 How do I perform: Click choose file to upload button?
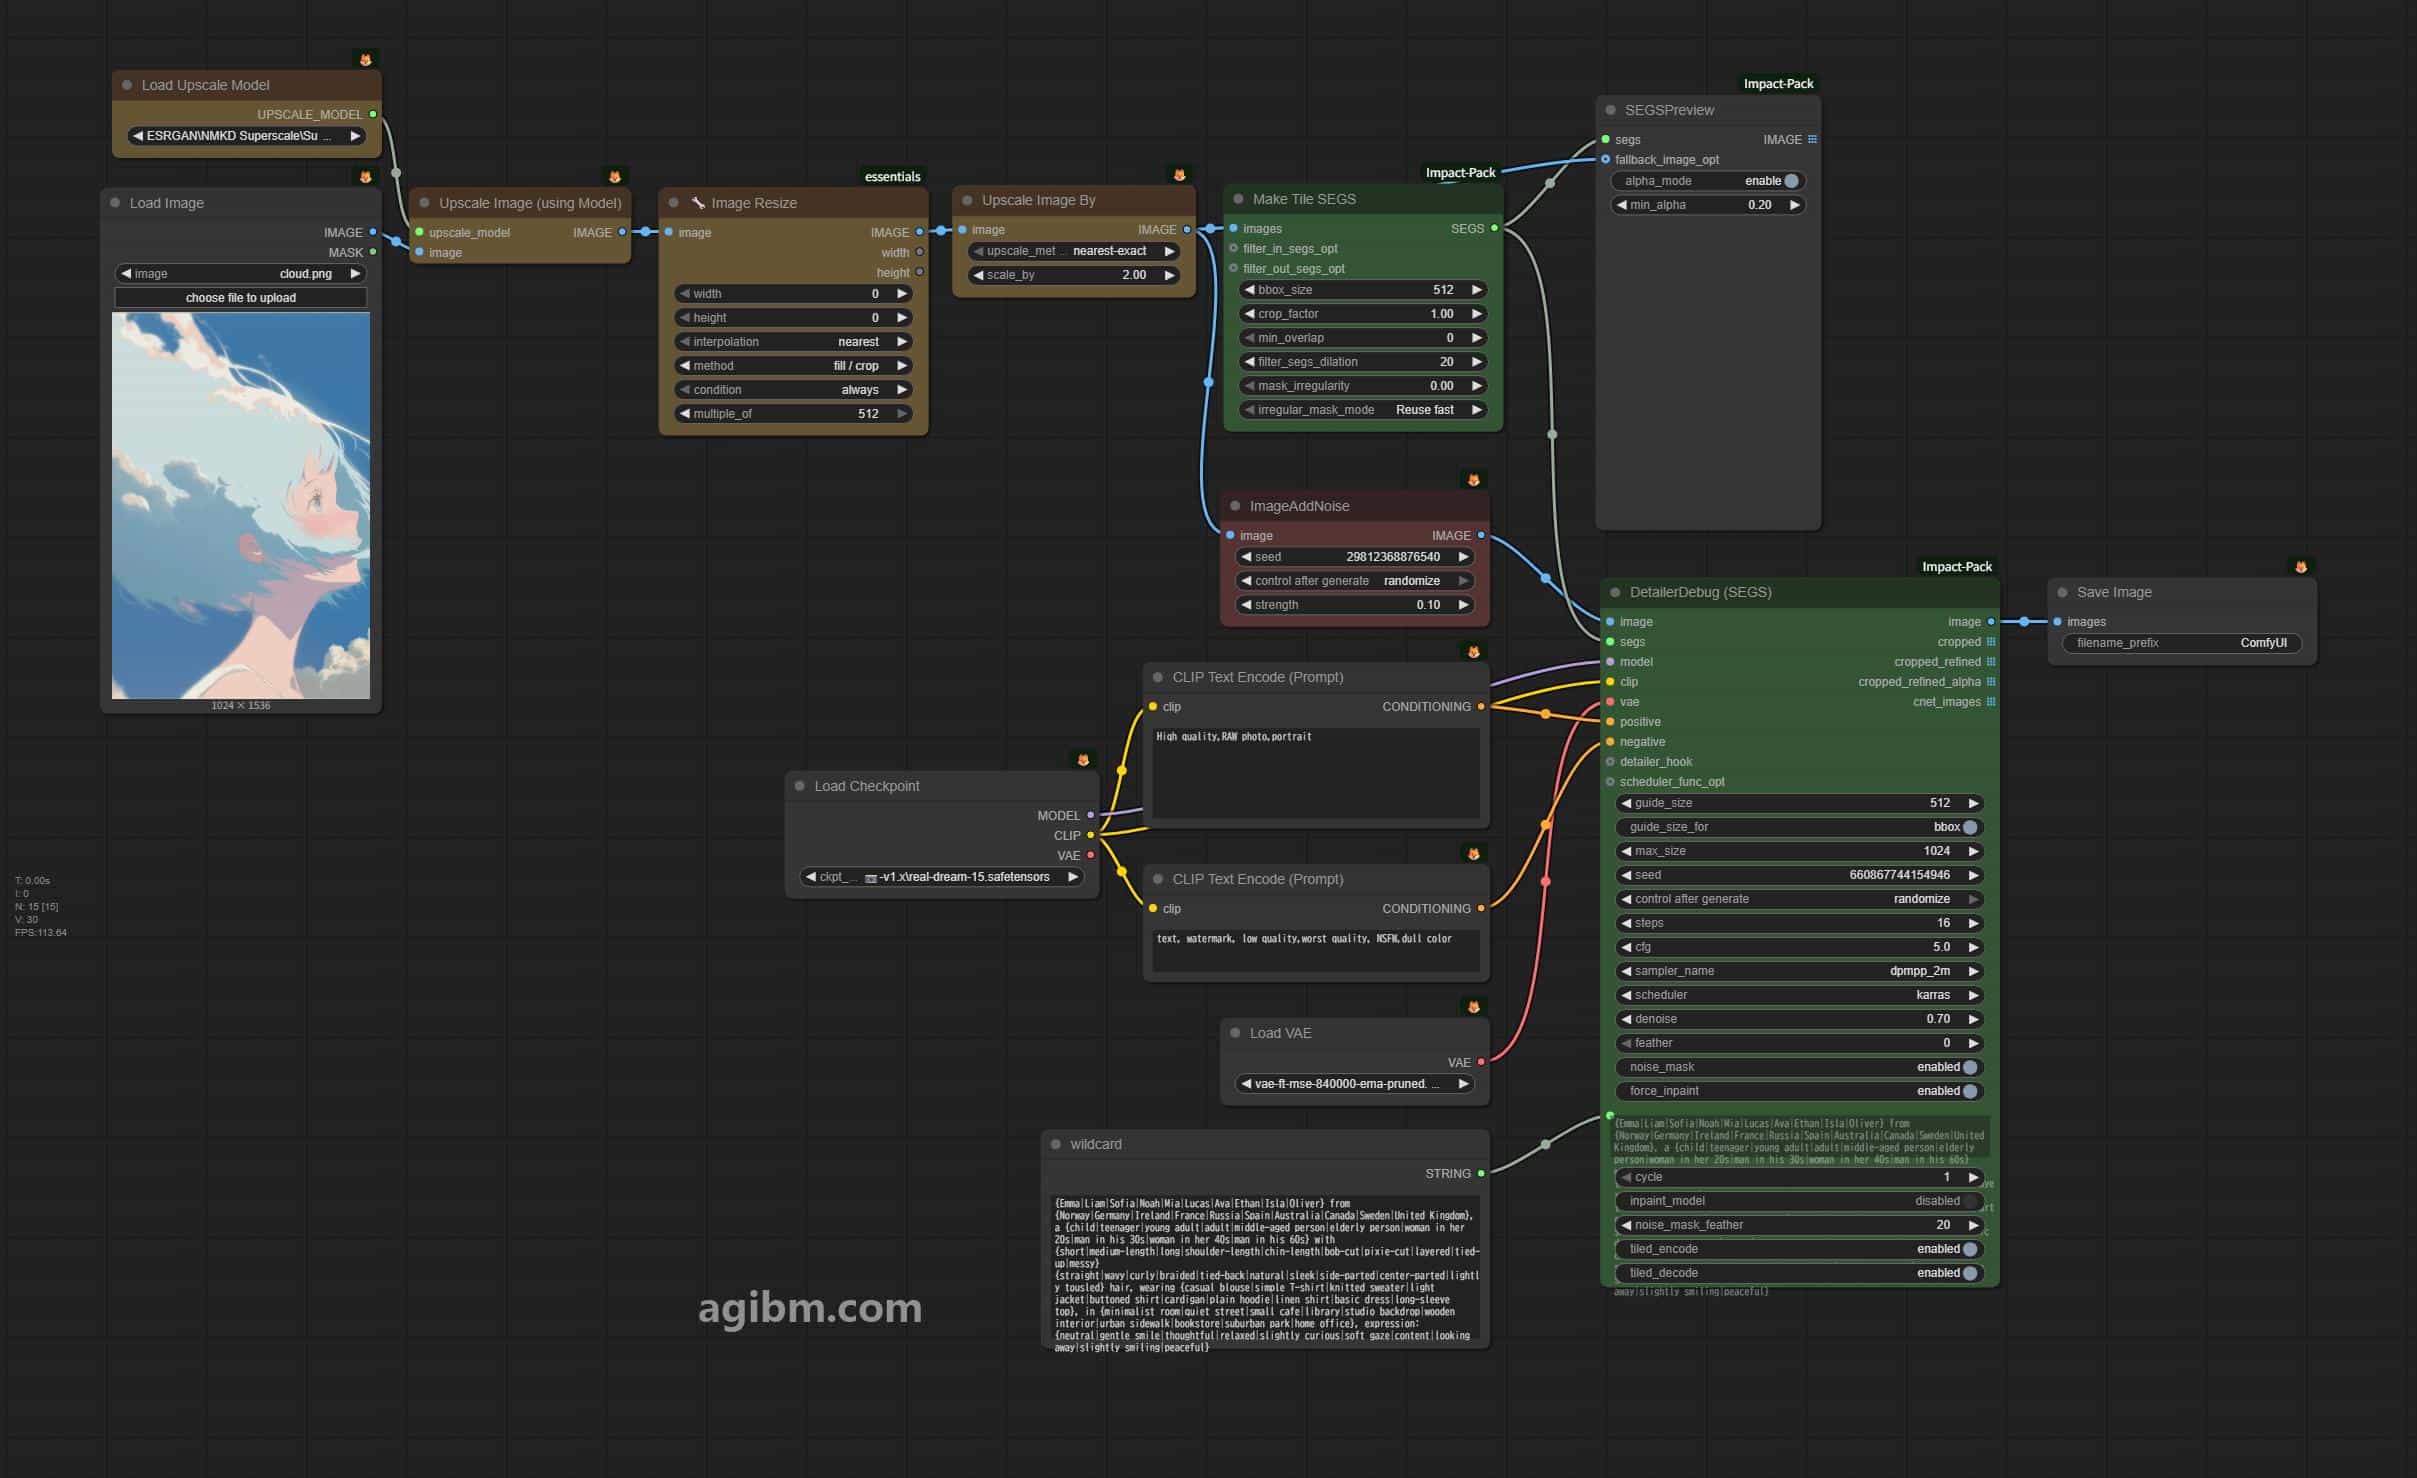241,298
